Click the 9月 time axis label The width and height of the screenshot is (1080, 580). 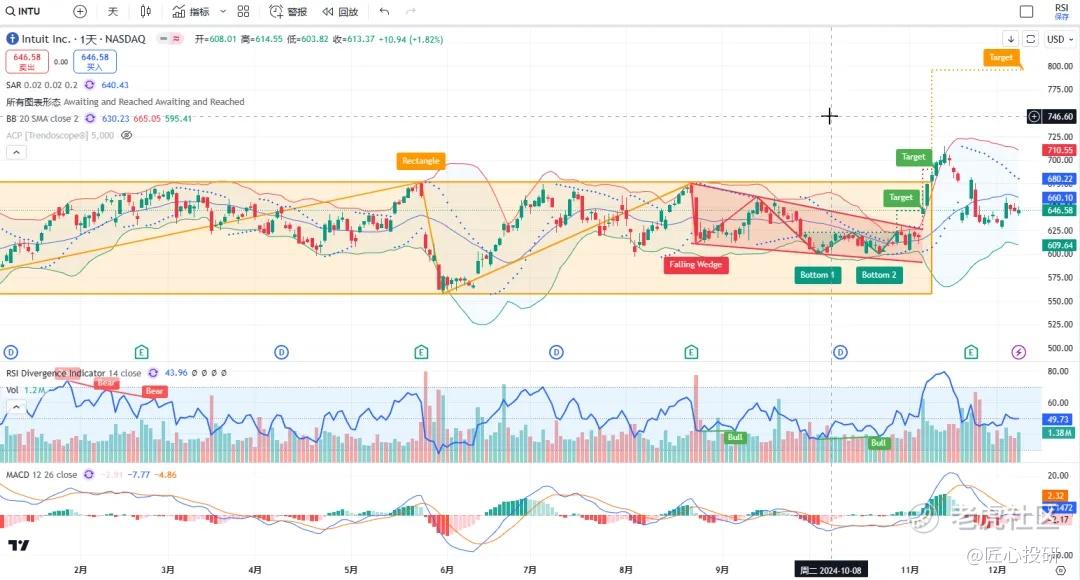click(722, 570)
